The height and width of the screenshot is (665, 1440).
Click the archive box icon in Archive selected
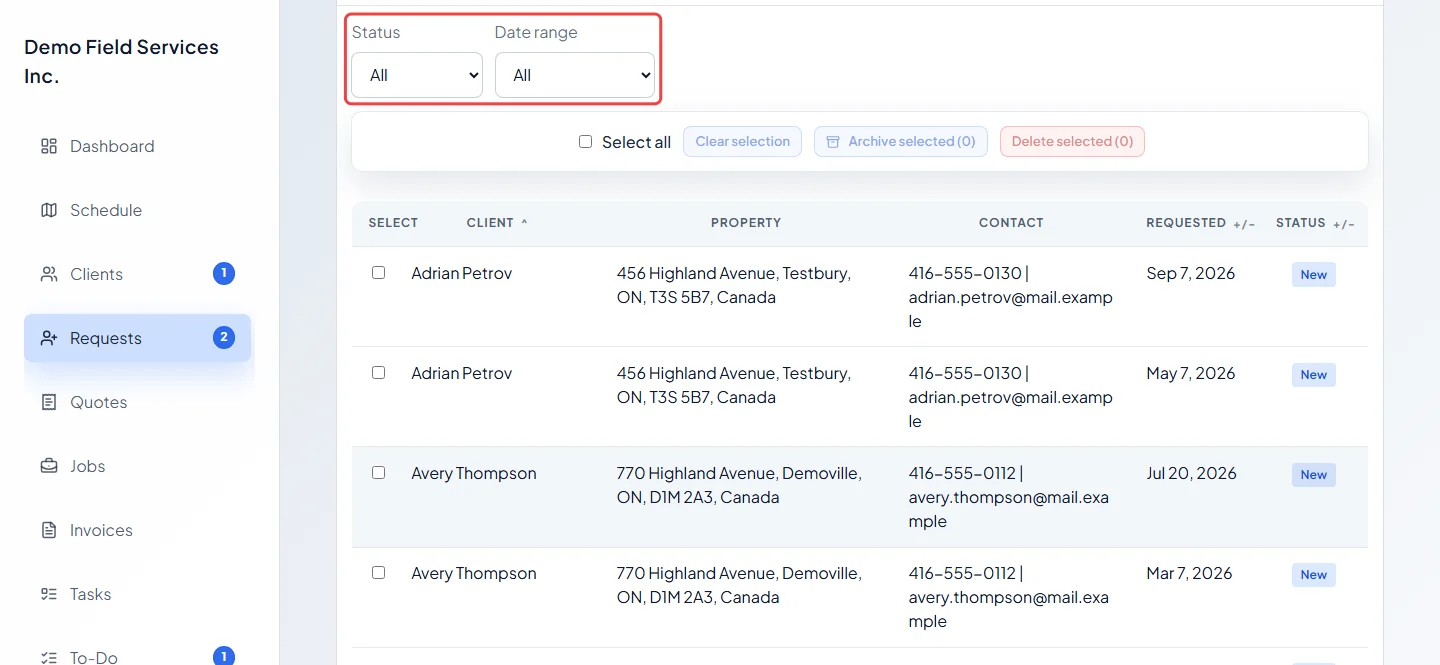click(x=833, y=142)
